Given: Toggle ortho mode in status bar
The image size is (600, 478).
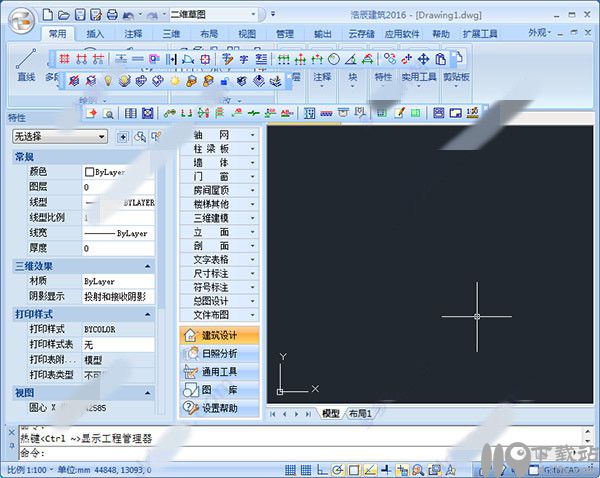Looking at the screenshot, I should pos(322,470).
